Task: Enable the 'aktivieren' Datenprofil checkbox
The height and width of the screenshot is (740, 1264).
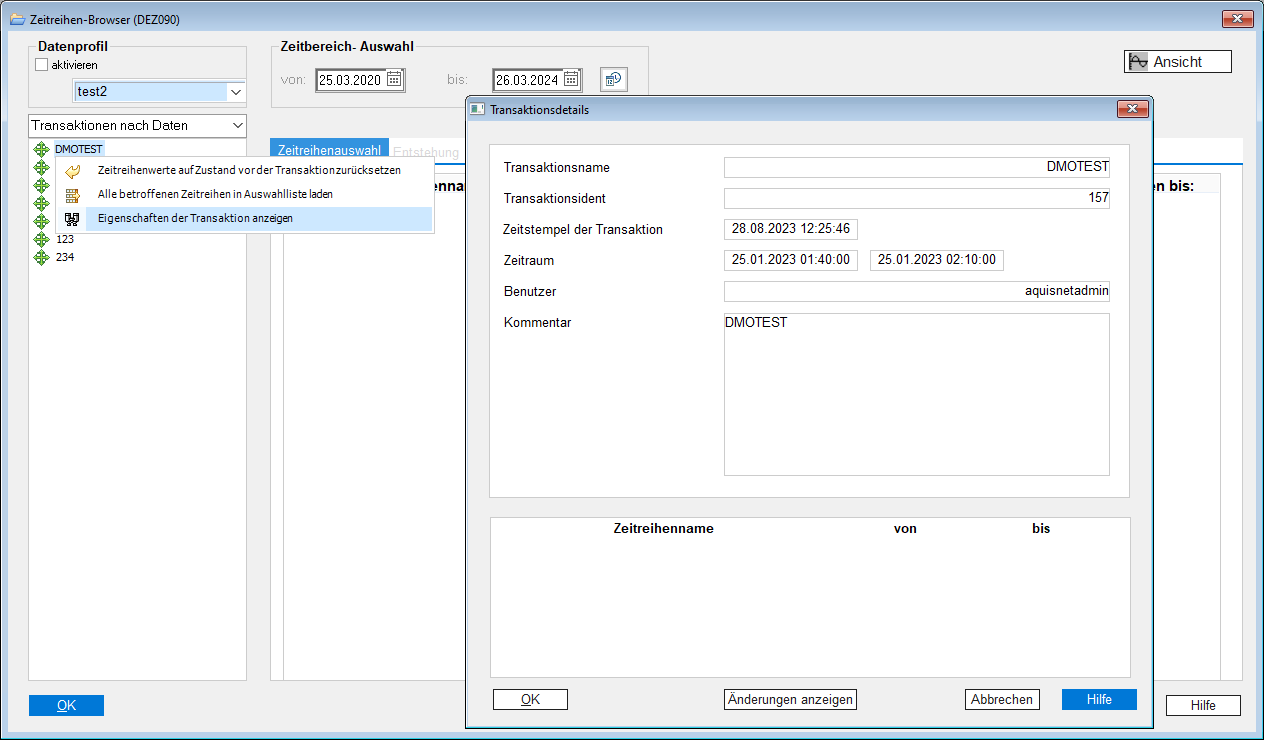Action: click(x=42, y=65)
